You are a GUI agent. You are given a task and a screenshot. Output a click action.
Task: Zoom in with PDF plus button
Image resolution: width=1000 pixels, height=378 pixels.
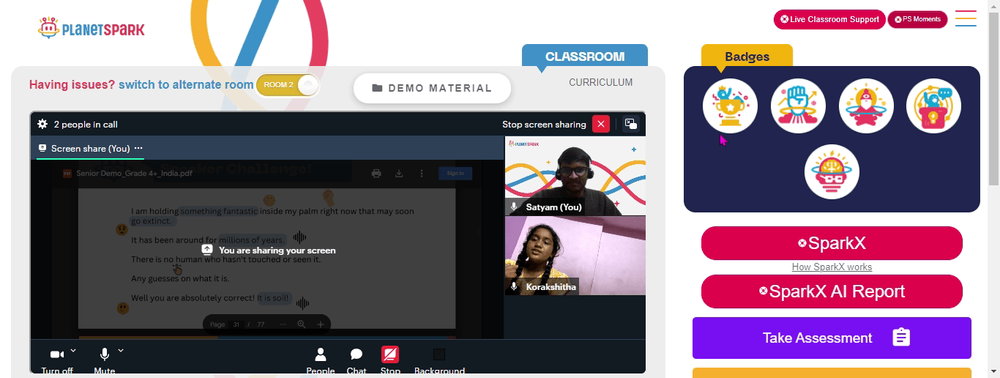point(321,324)
